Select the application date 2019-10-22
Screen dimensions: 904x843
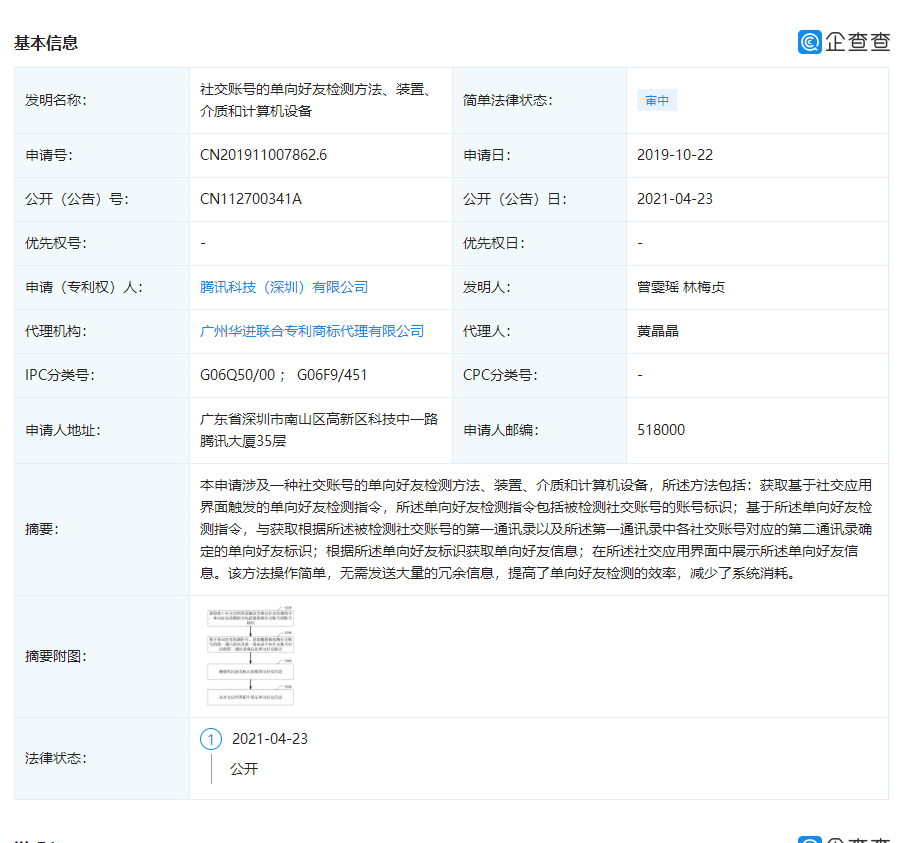[676, 155]
